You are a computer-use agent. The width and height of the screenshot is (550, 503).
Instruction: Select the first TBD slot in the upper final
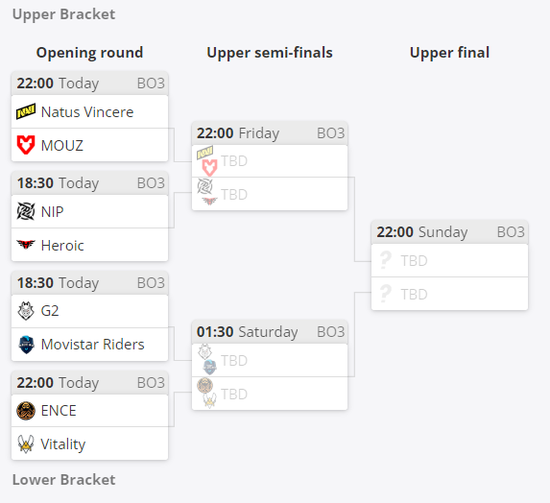(450, 260)
